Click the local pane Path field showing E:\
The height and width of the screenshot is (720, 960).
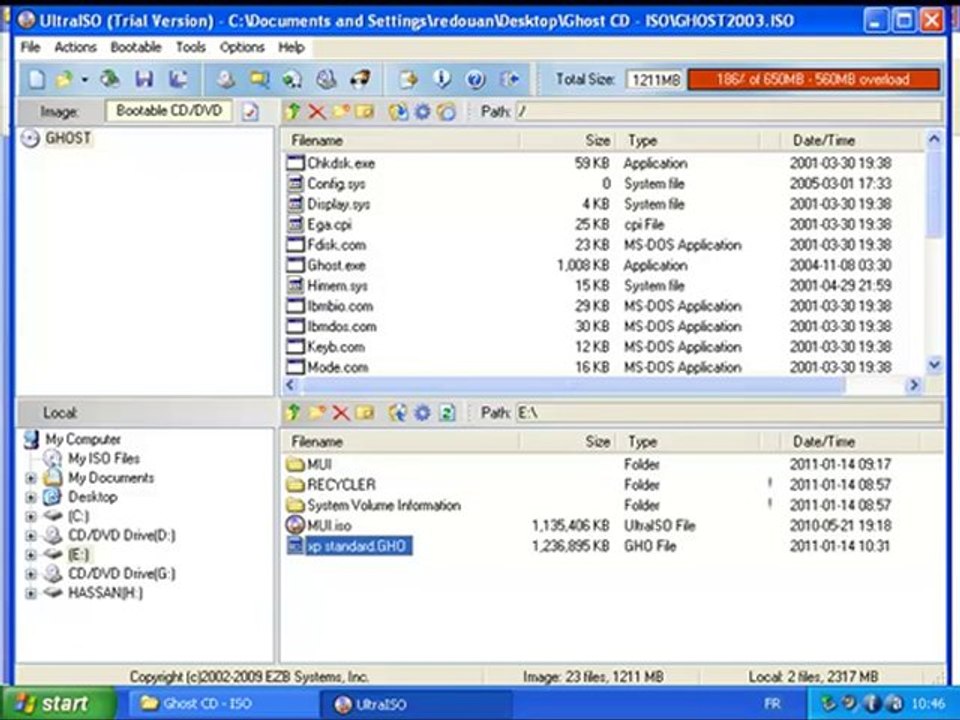click(729, 413)
